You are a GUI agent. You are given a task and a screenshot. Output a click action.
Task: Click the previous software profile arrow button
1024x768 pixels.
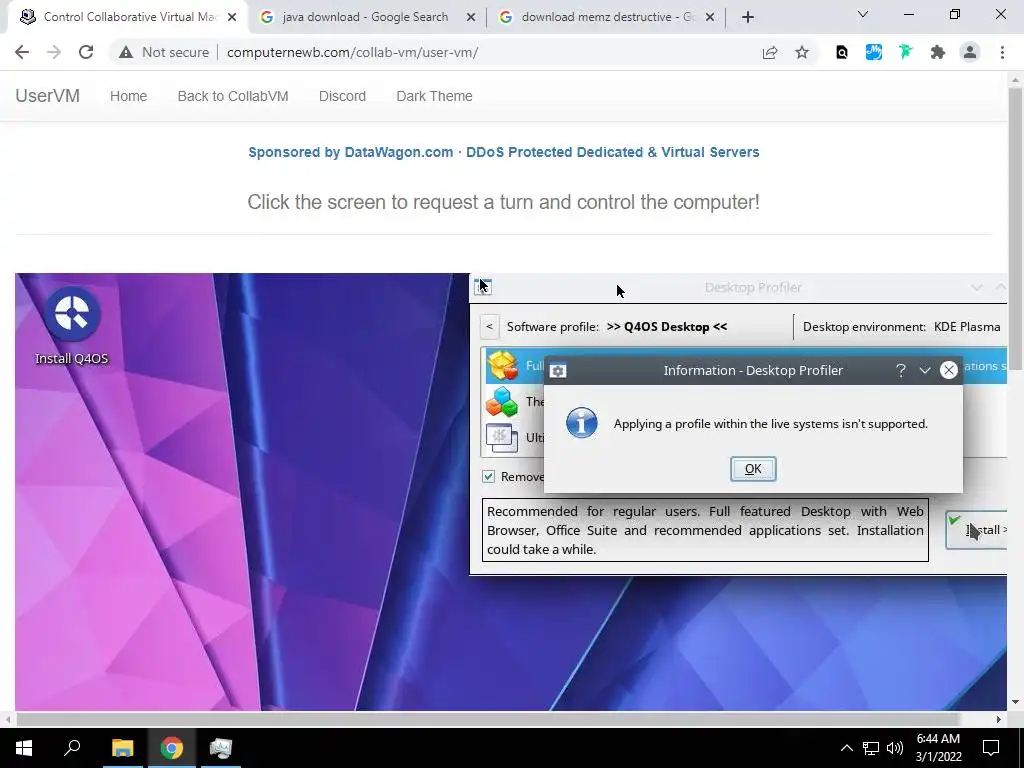point(489,327)
